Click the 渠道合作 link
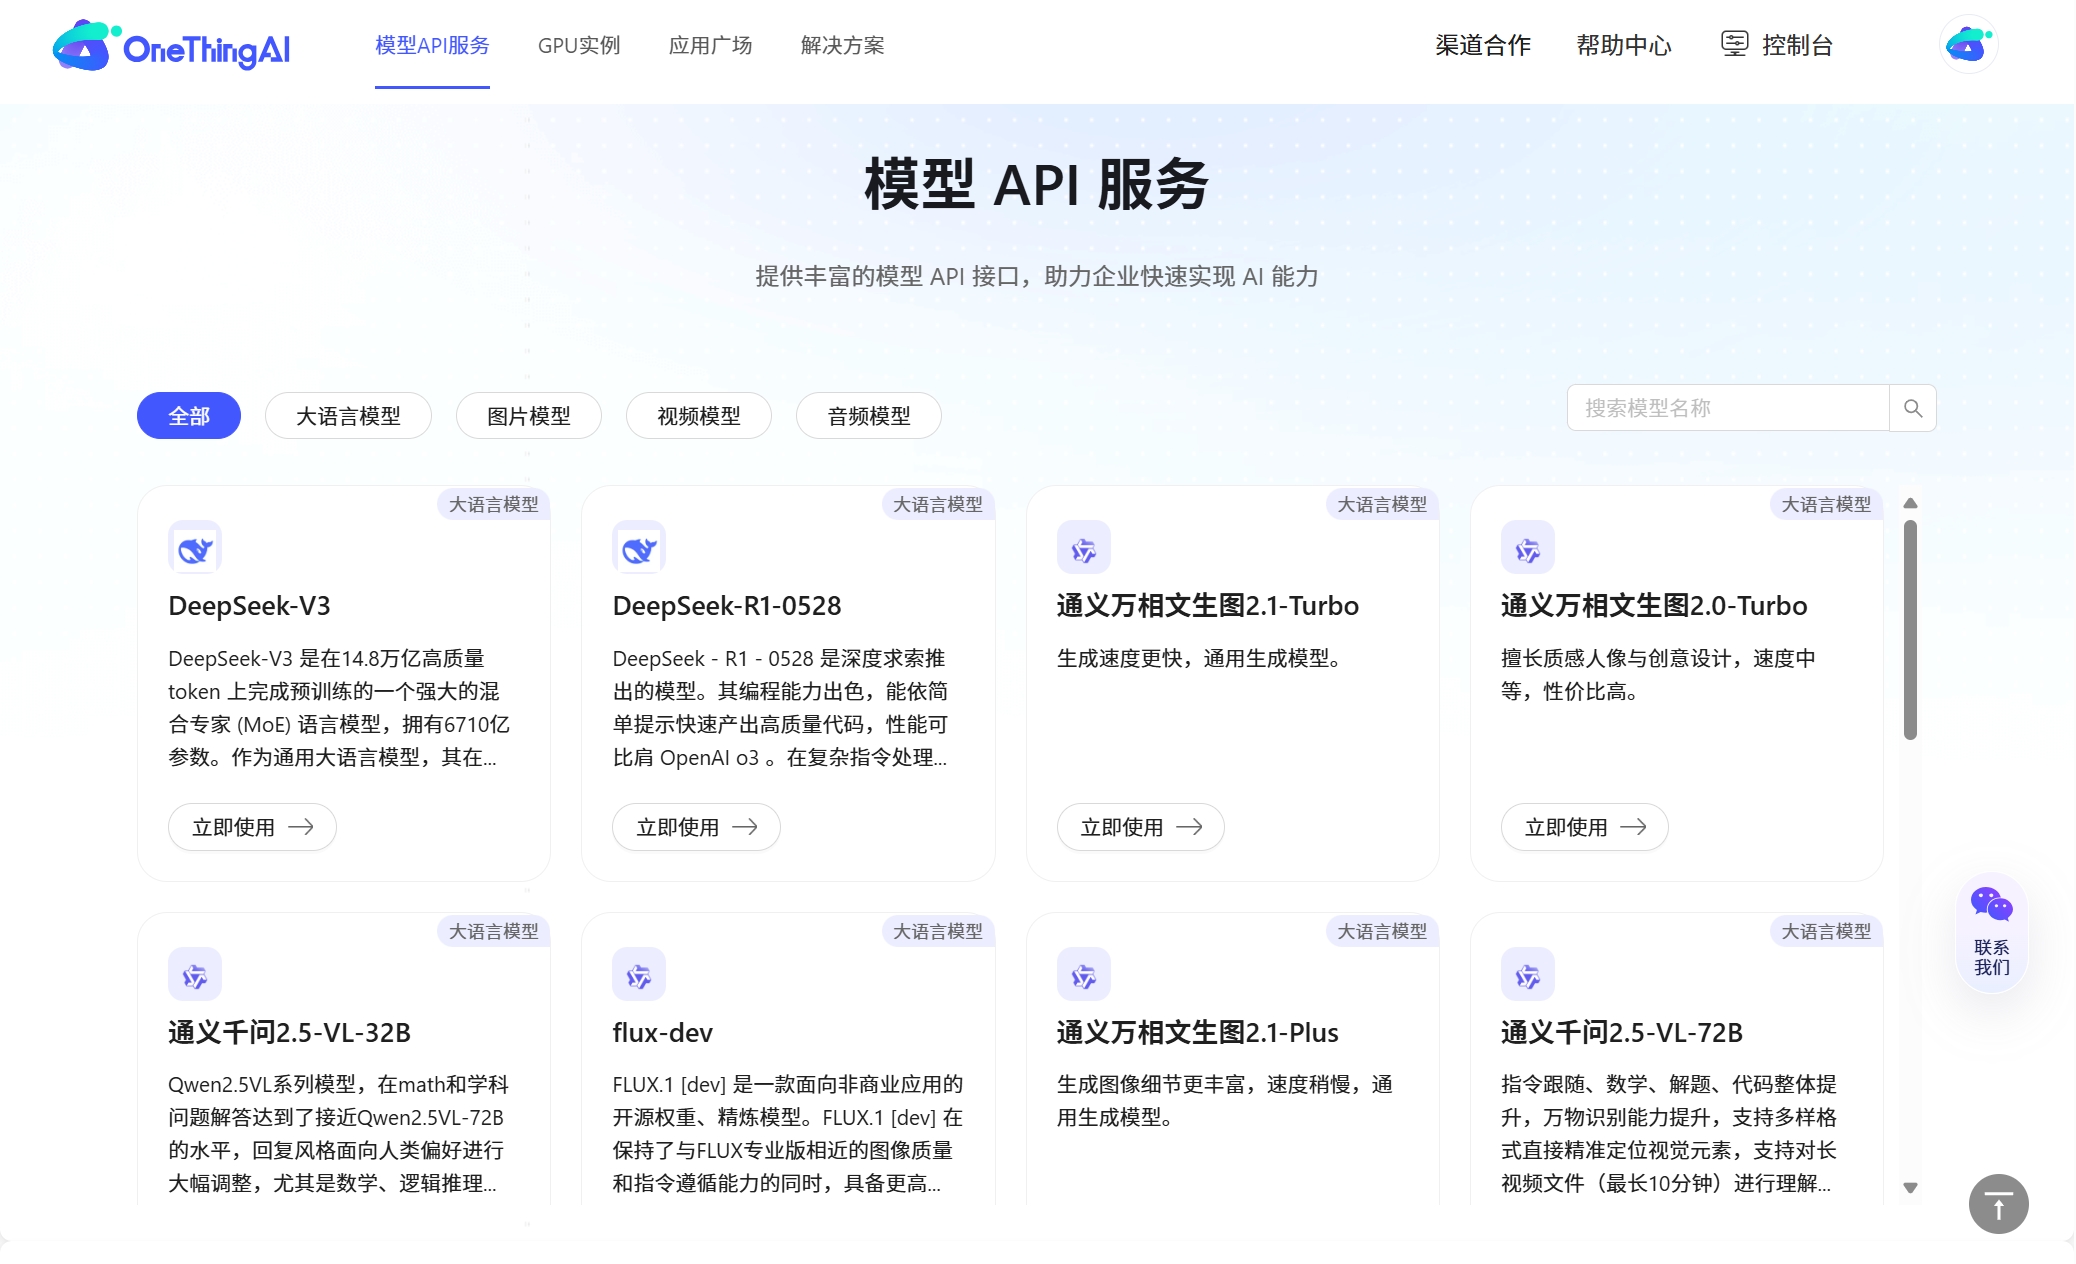Image resolution: width=2076 pixels, height=1264 pixels. click(x=1482, y=45)
